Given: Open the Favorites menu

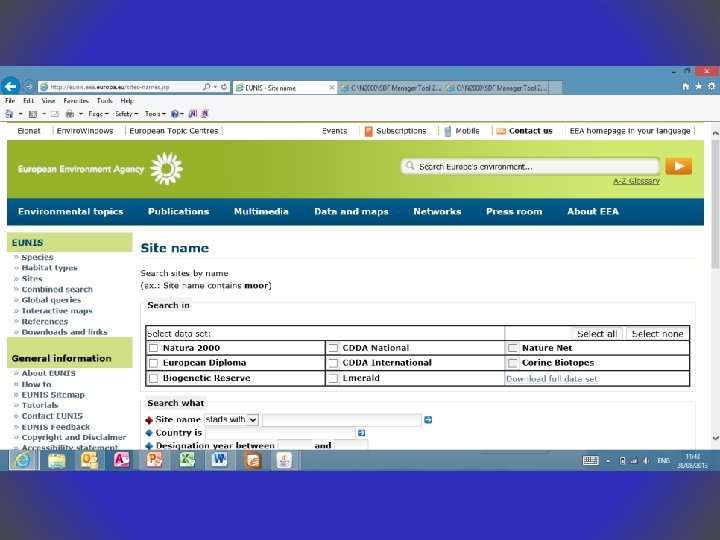Looking at the screenshot, I should pos(76,101).
